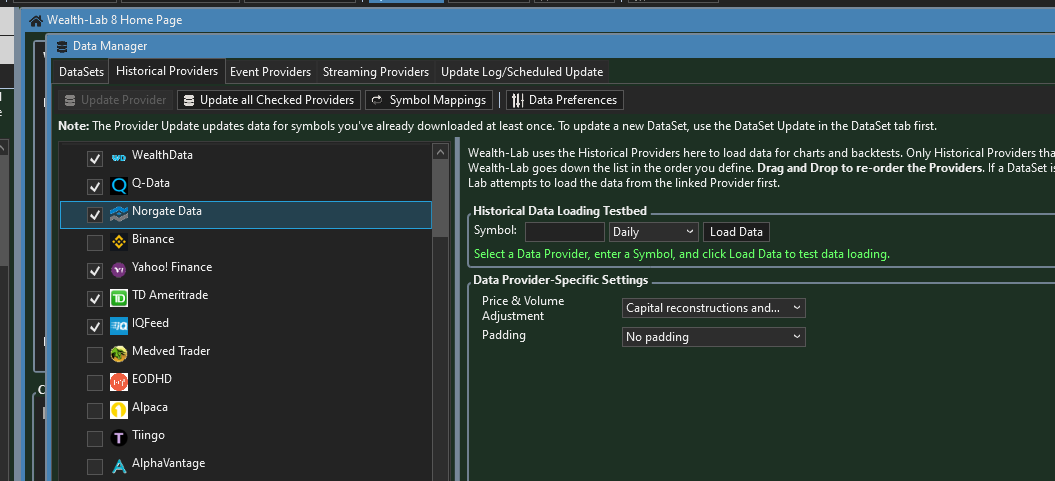The height and width of the screenshot is (481, 1055).
Task: Click the Alpaca yellow logo icon
Action: pyautogui.click(x=119, y=410)
